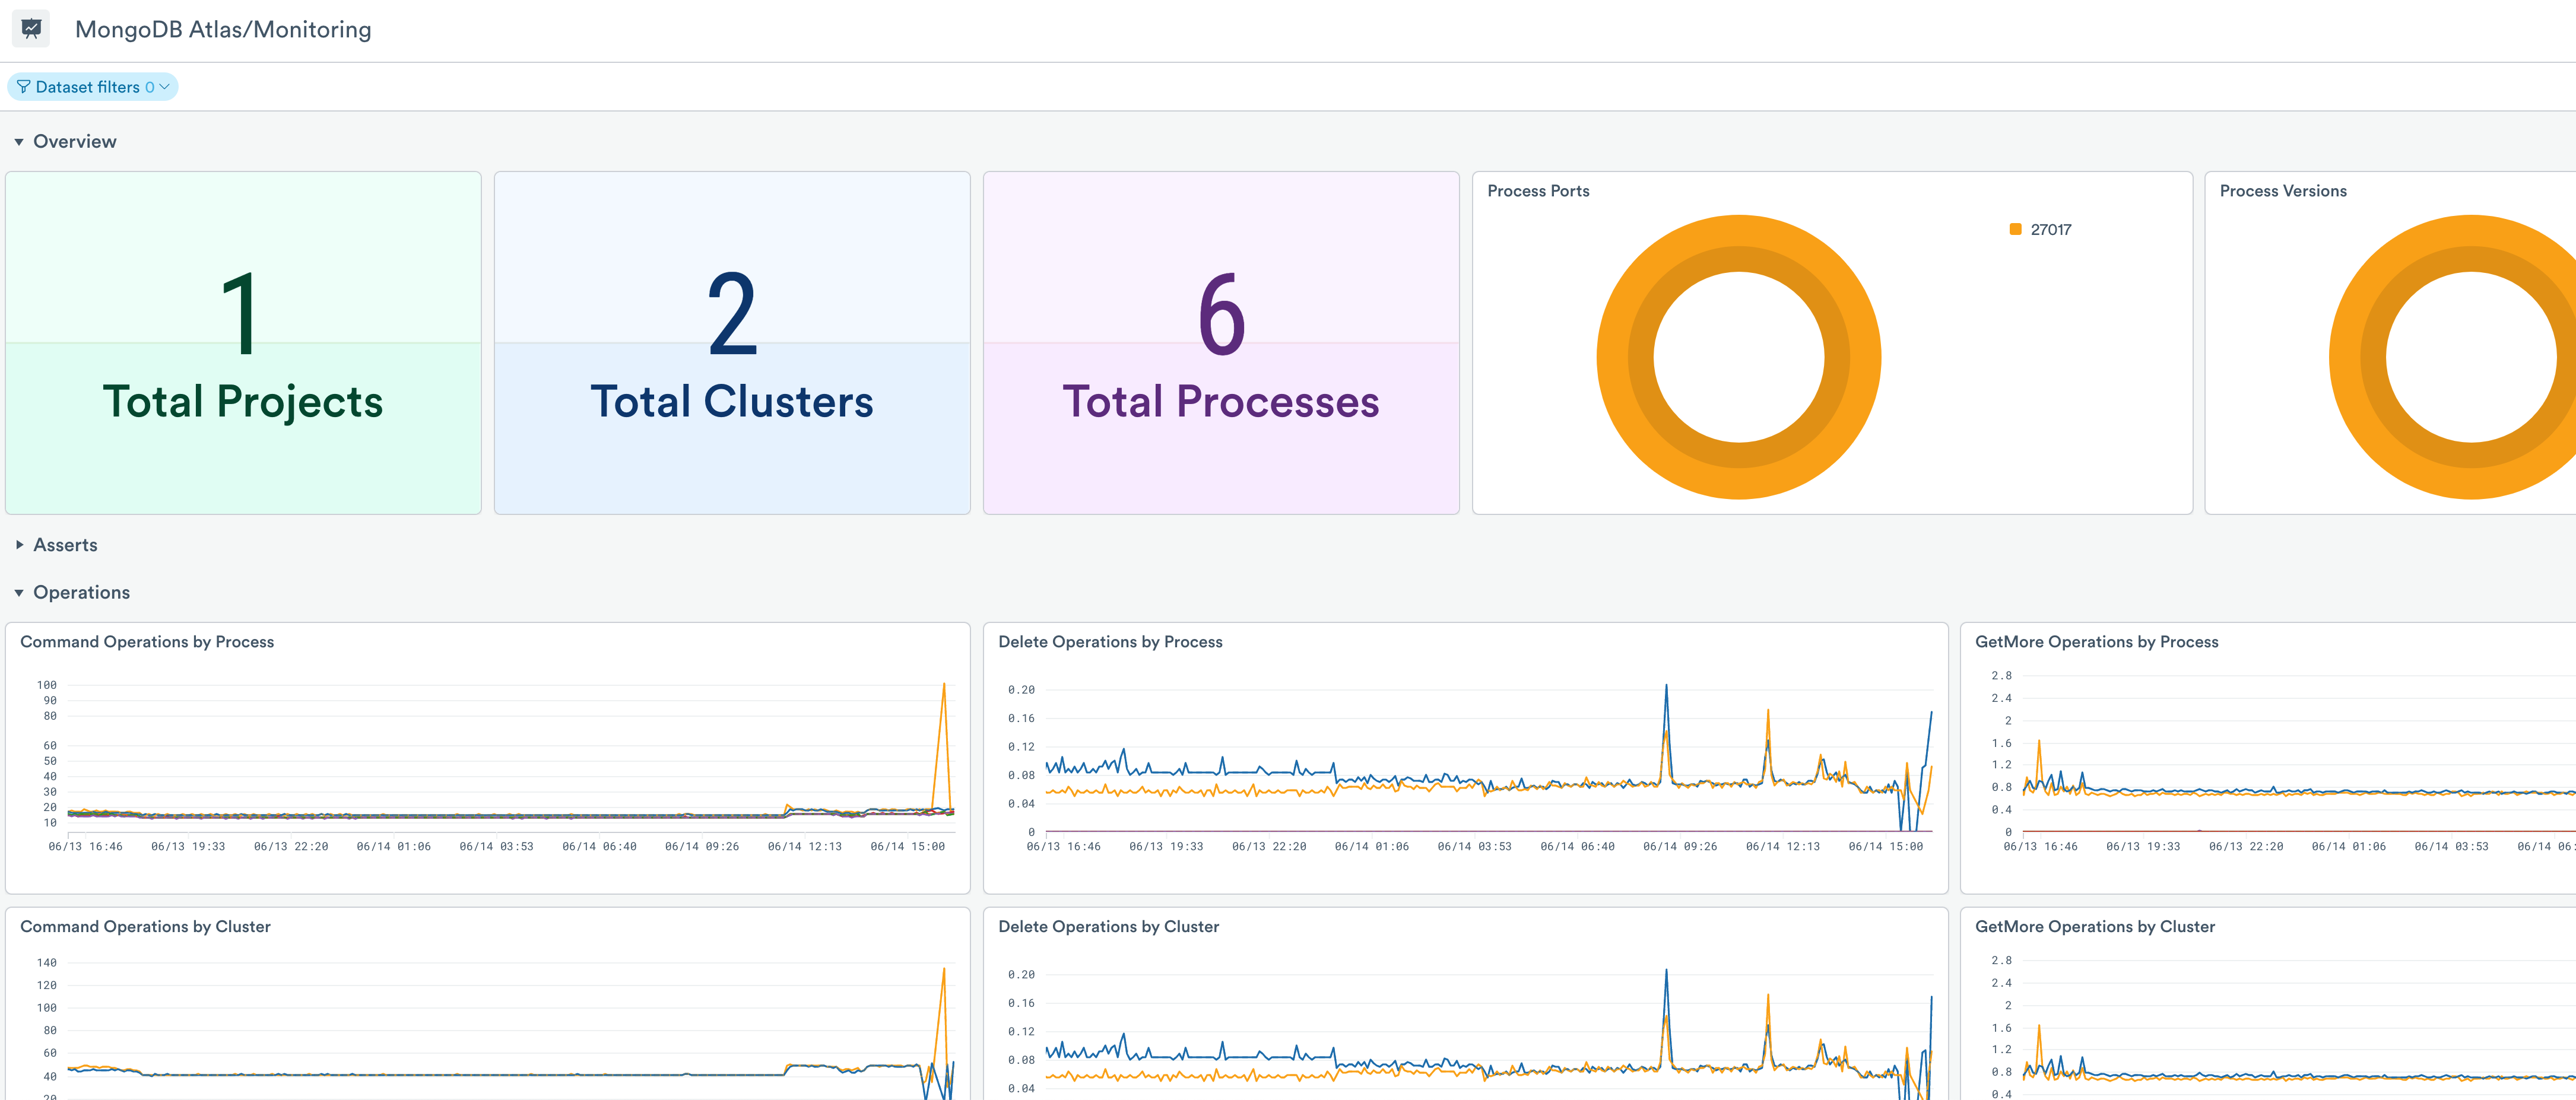2576x1100 pixels.
Task: Click the Total Clusters tile
Action: coord(731,343)
